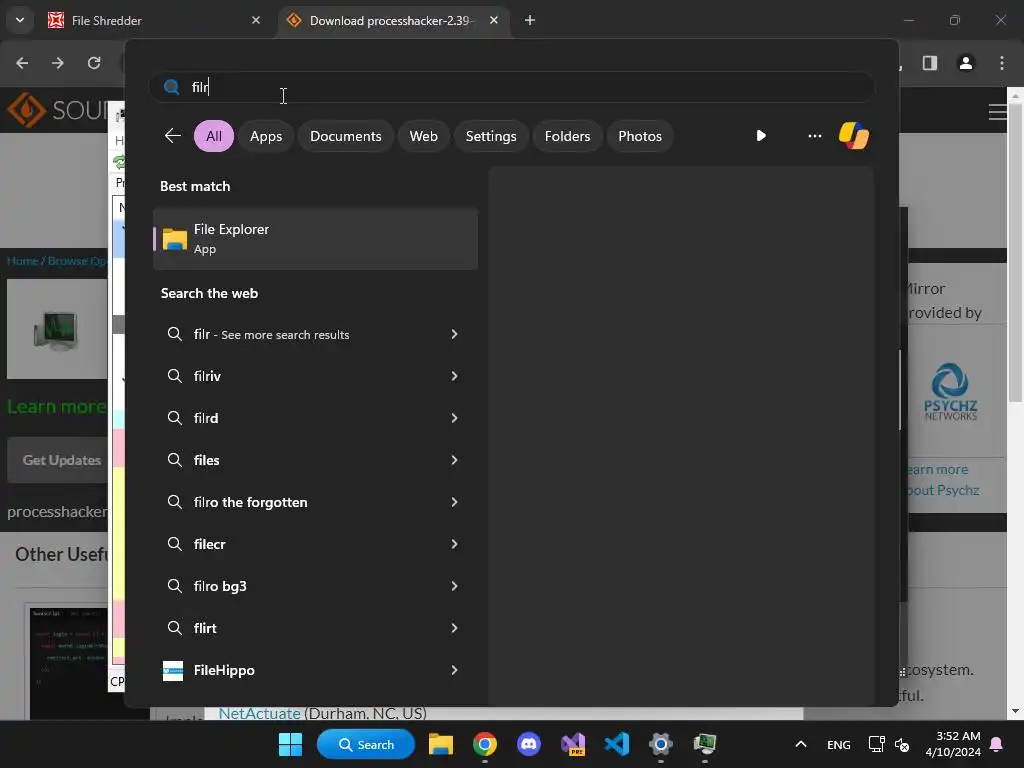Open the NetActuate link on webpage
The image size is (1024, 768).
pos(259,713)
